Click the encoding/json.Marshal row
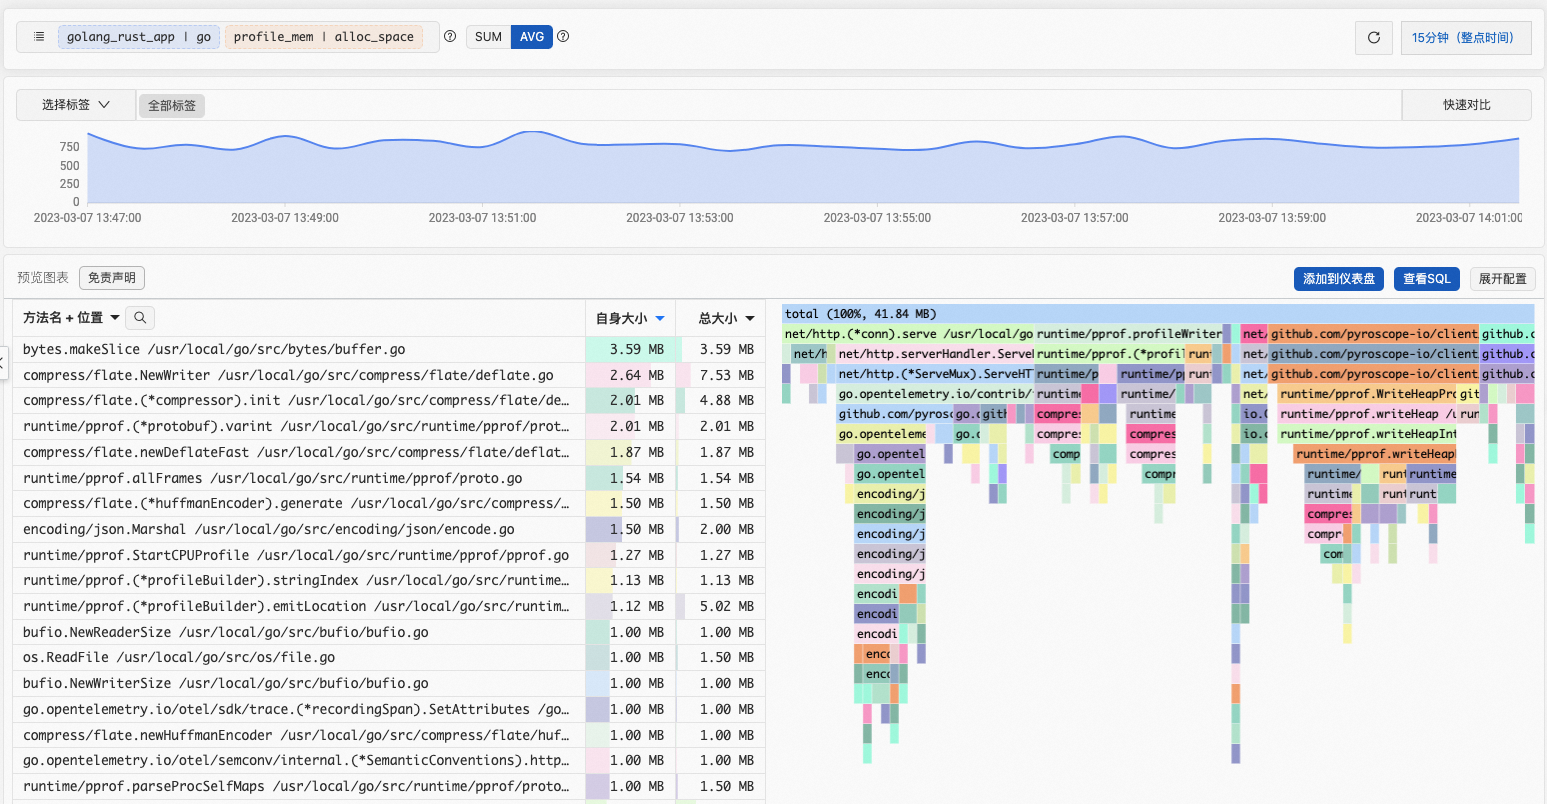This screenshot has width=1547, height=804. 389,529
